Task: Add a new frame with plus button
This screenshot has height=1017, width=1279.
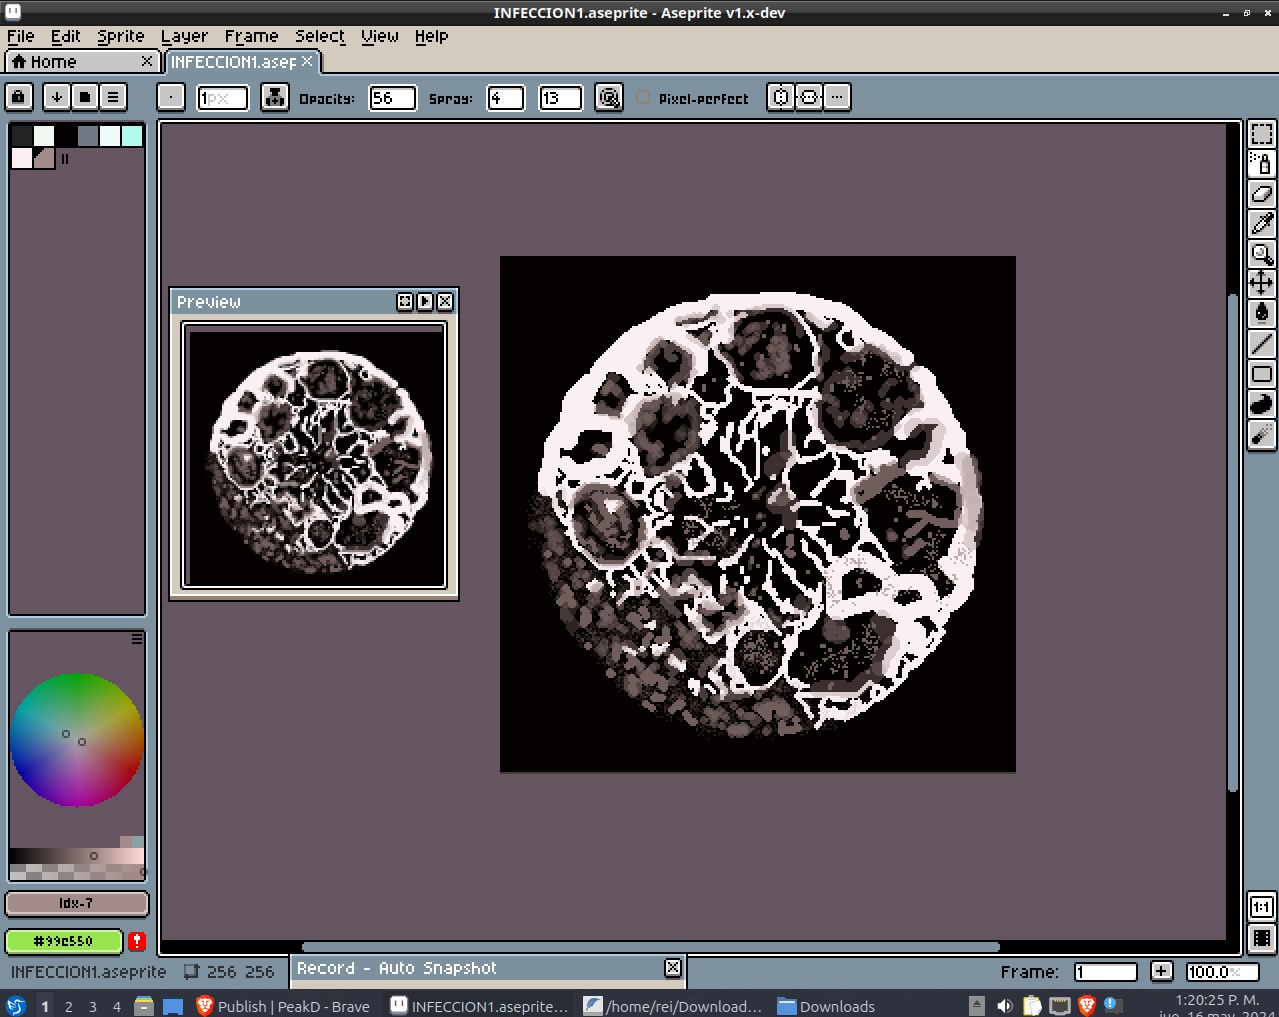Action: click(x=1161, y=971)
